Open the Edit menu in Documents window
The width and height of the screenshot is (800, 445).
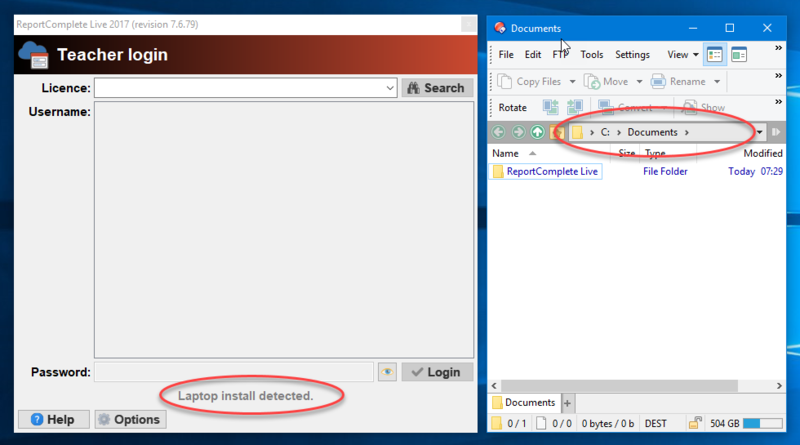point(533,55)
